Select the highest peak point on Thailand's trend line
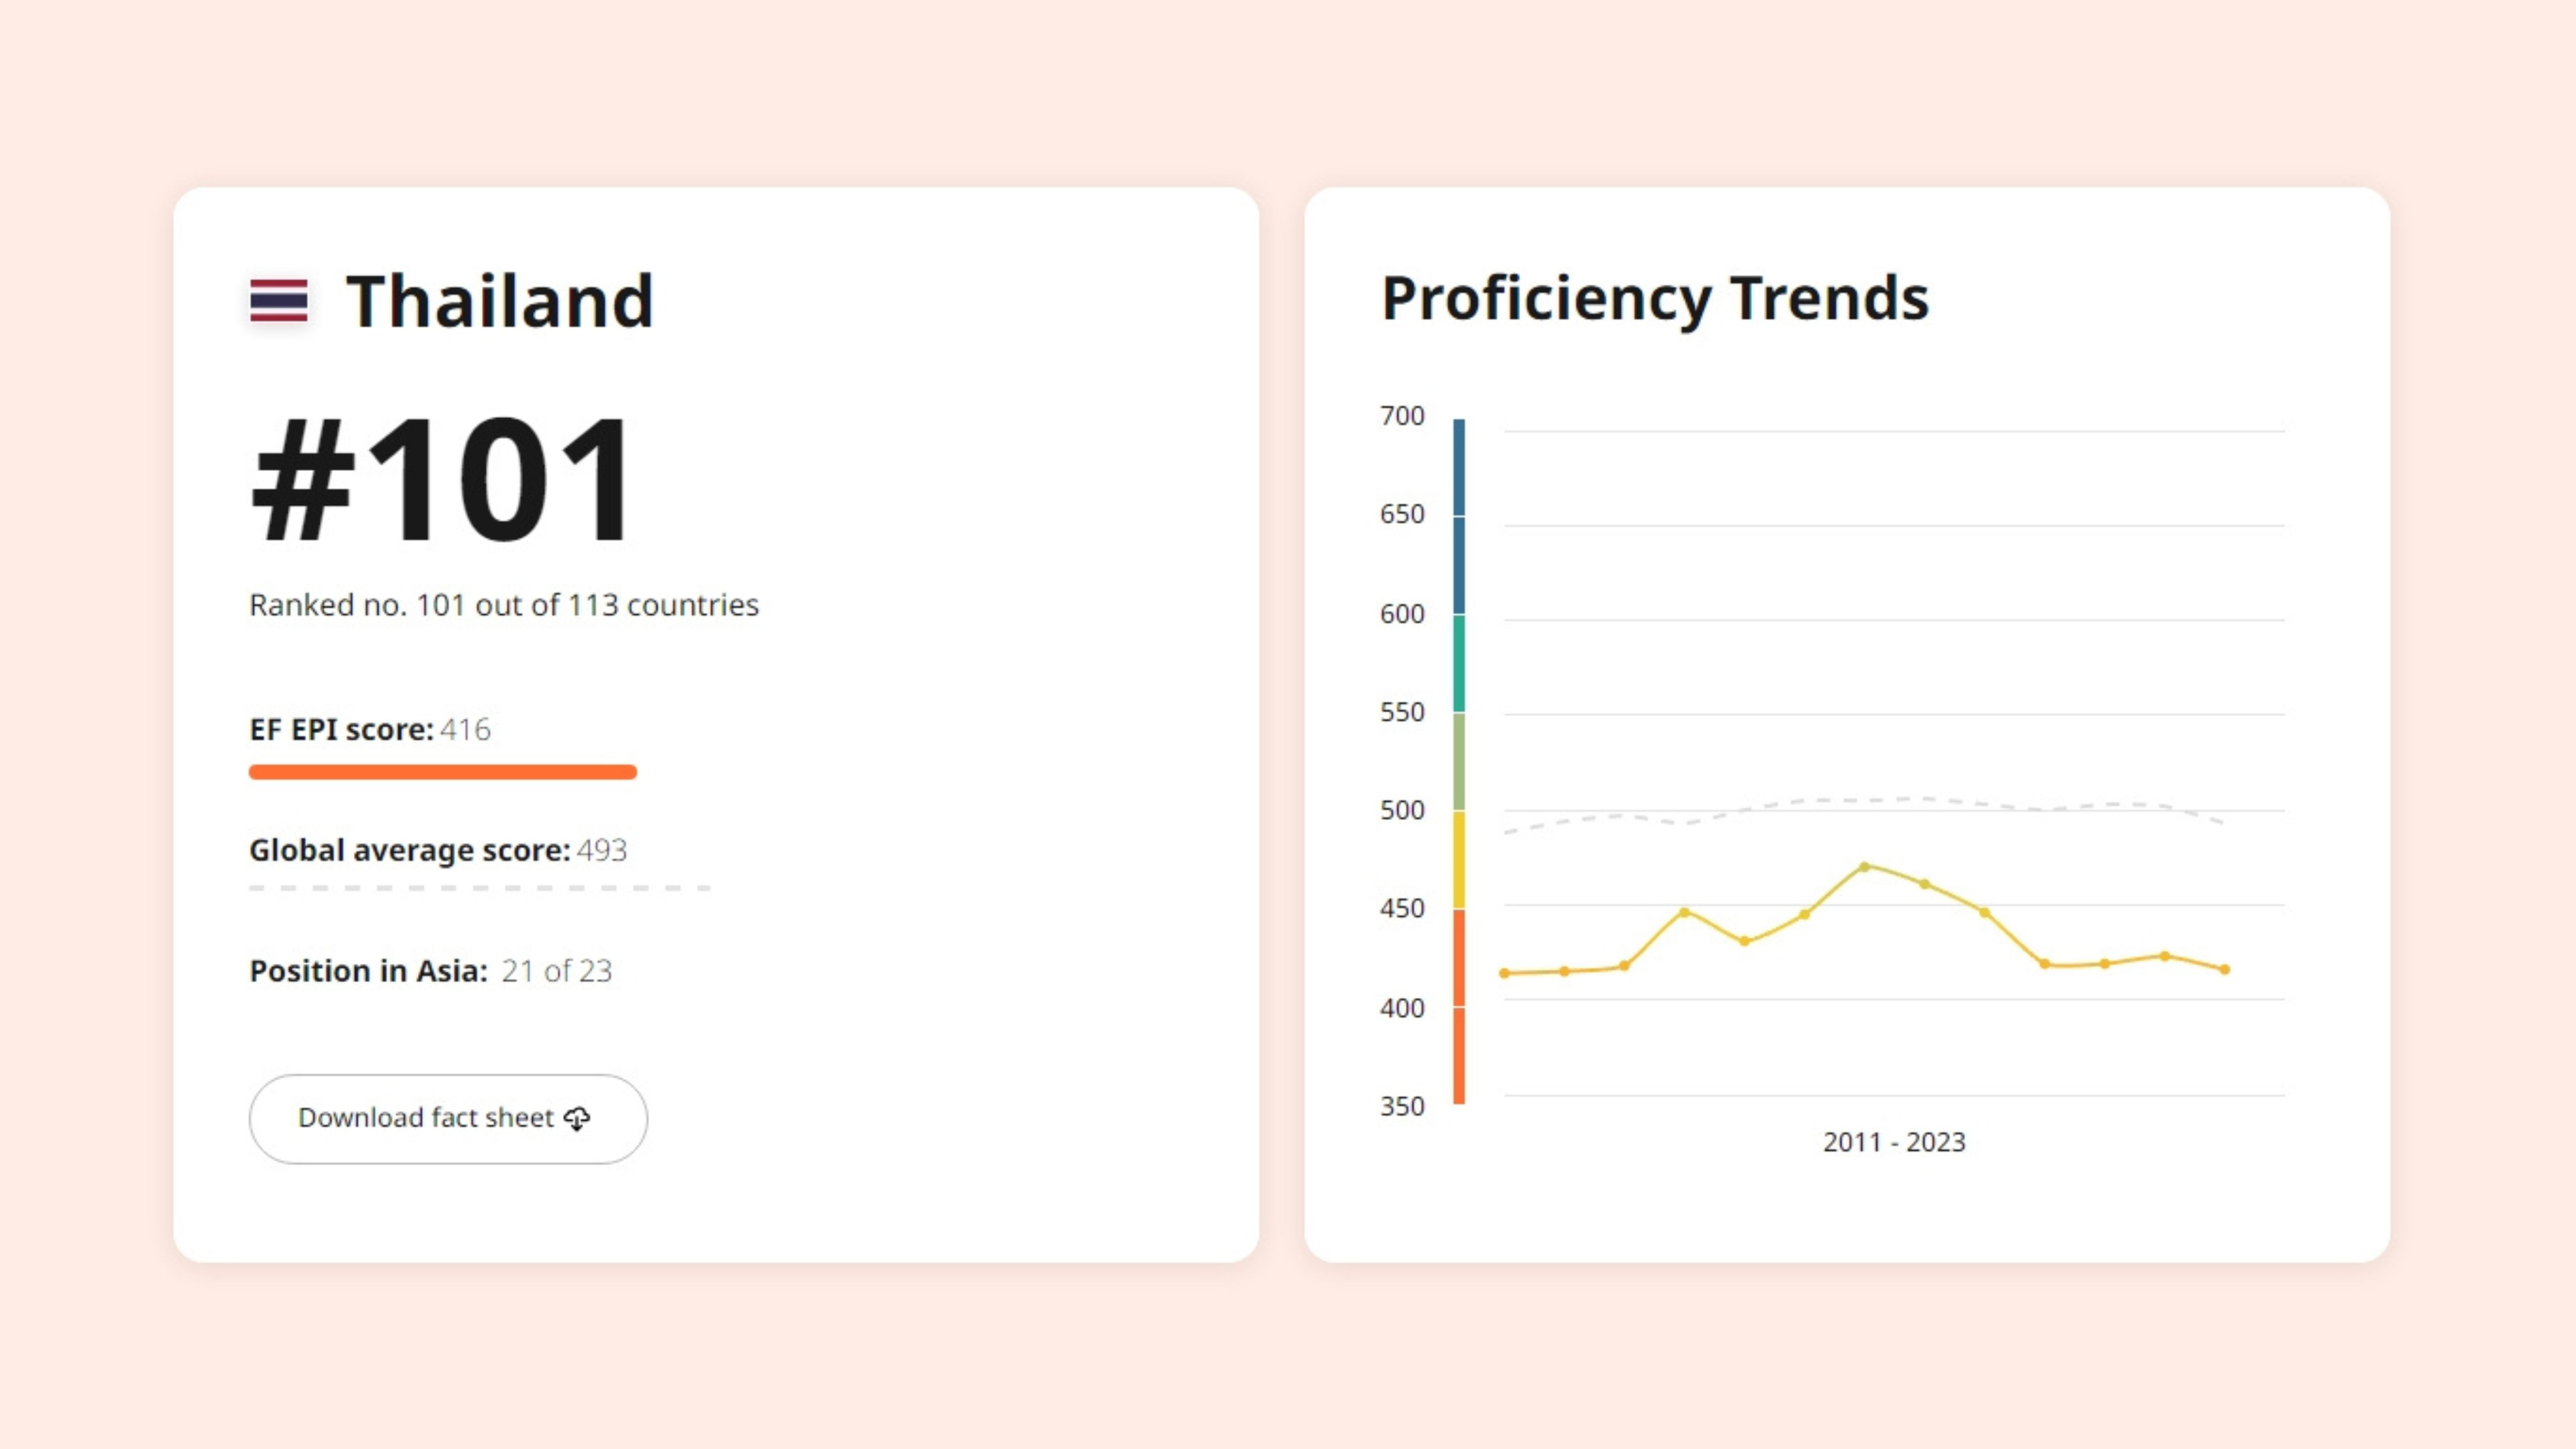Image resolution: width=2576 pixels, height=1449 pixels. (x=1864, y=867)
